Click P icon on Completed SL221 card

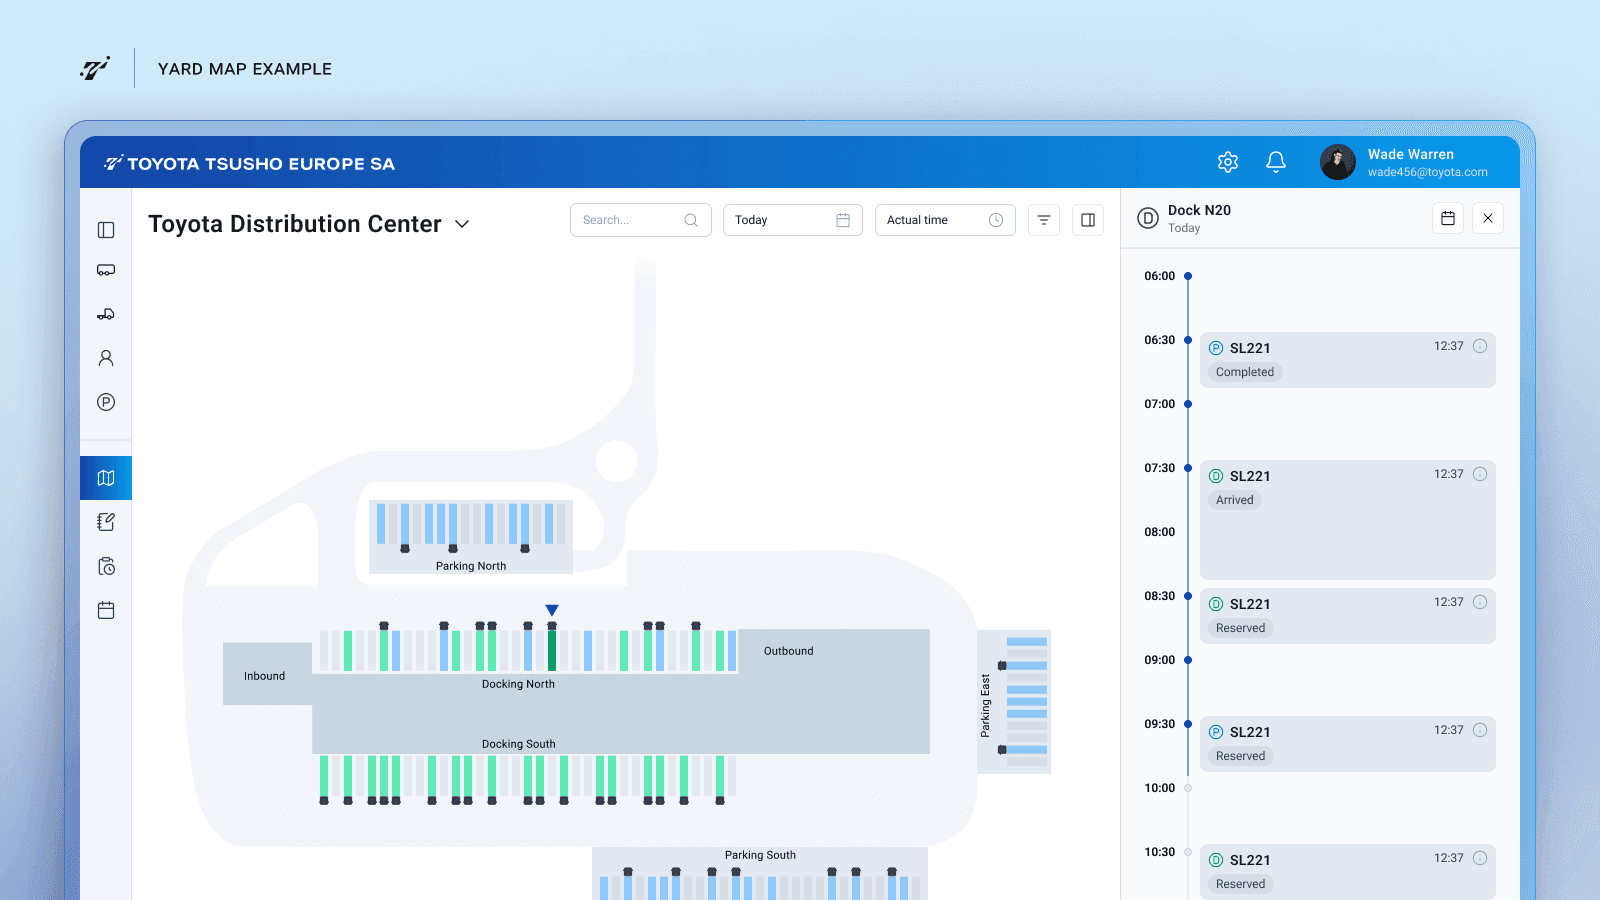click(x=1216, y=348)
